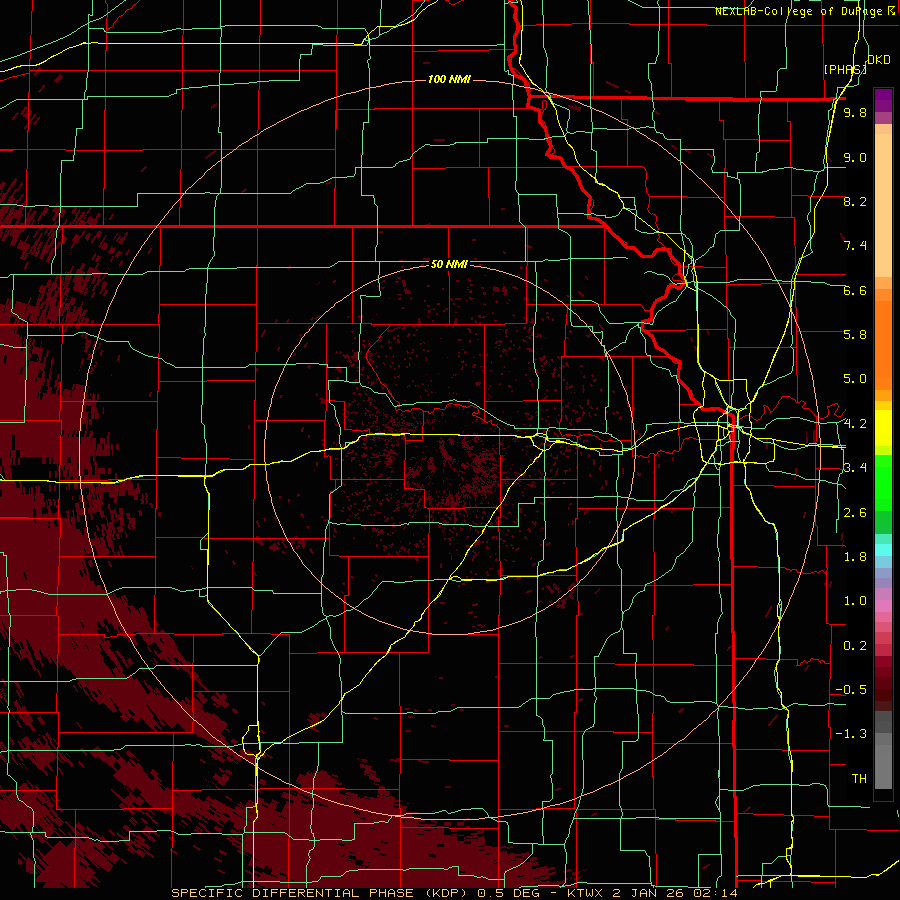The image size is (900, 900).
Task: Click the 7.4 value on the color scale
Action: (855, 246)
